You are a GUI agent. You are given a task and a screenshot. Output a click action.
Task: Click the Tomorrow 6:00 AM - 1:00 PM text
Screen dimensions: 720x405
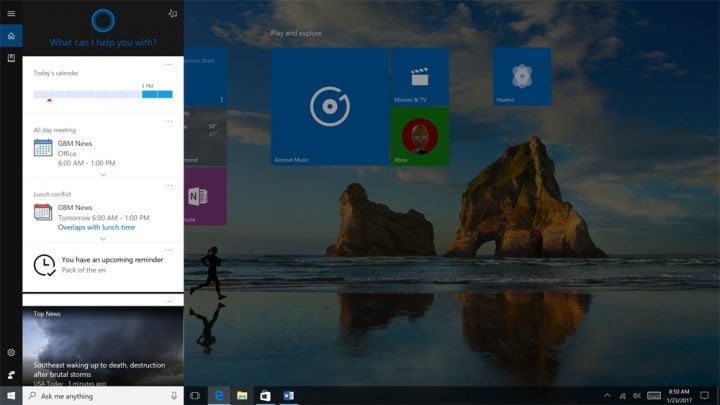tap(104, 218)
